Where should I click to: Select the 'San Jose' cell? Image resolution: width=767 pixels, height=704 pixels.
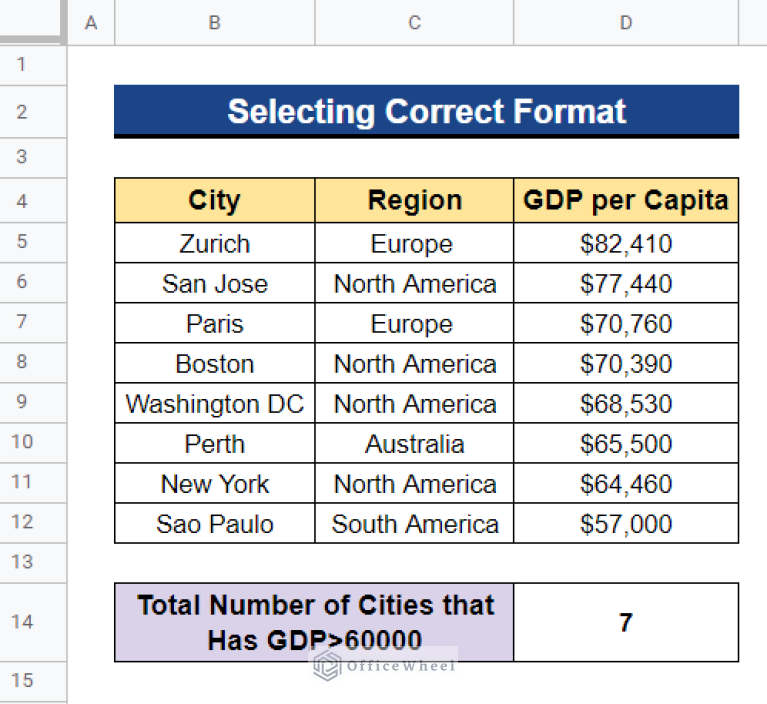pos(215,283)
